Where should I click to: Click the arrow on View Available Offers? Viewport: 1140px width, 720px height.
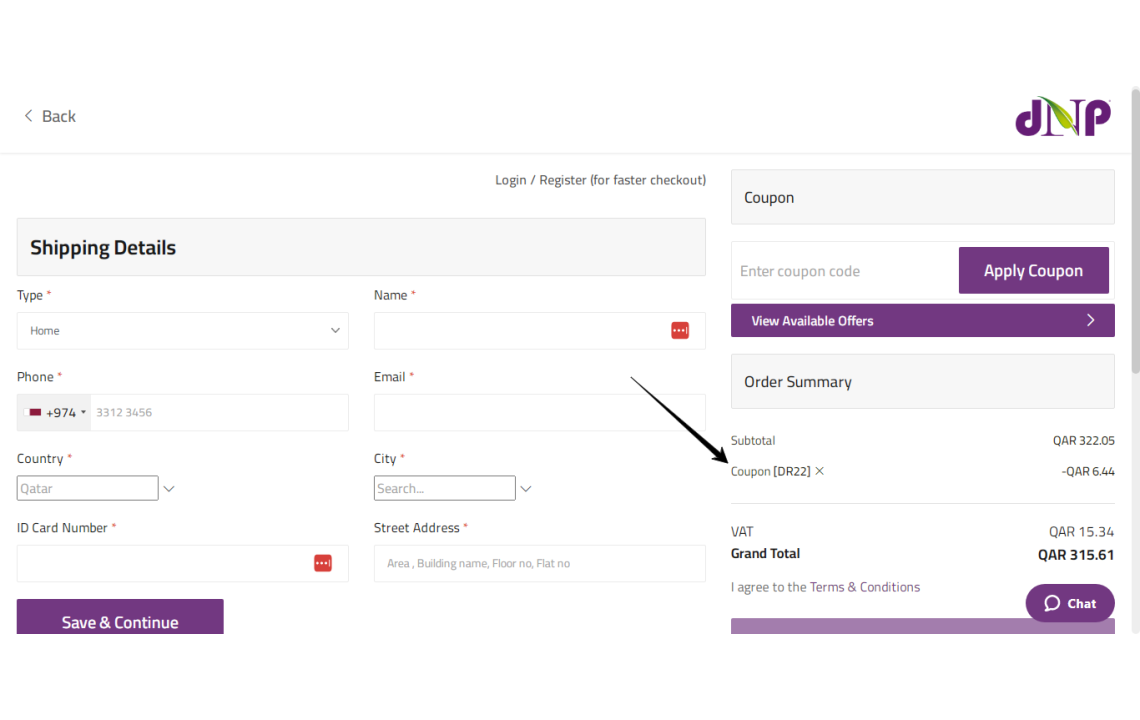[x=1091, y=321]
